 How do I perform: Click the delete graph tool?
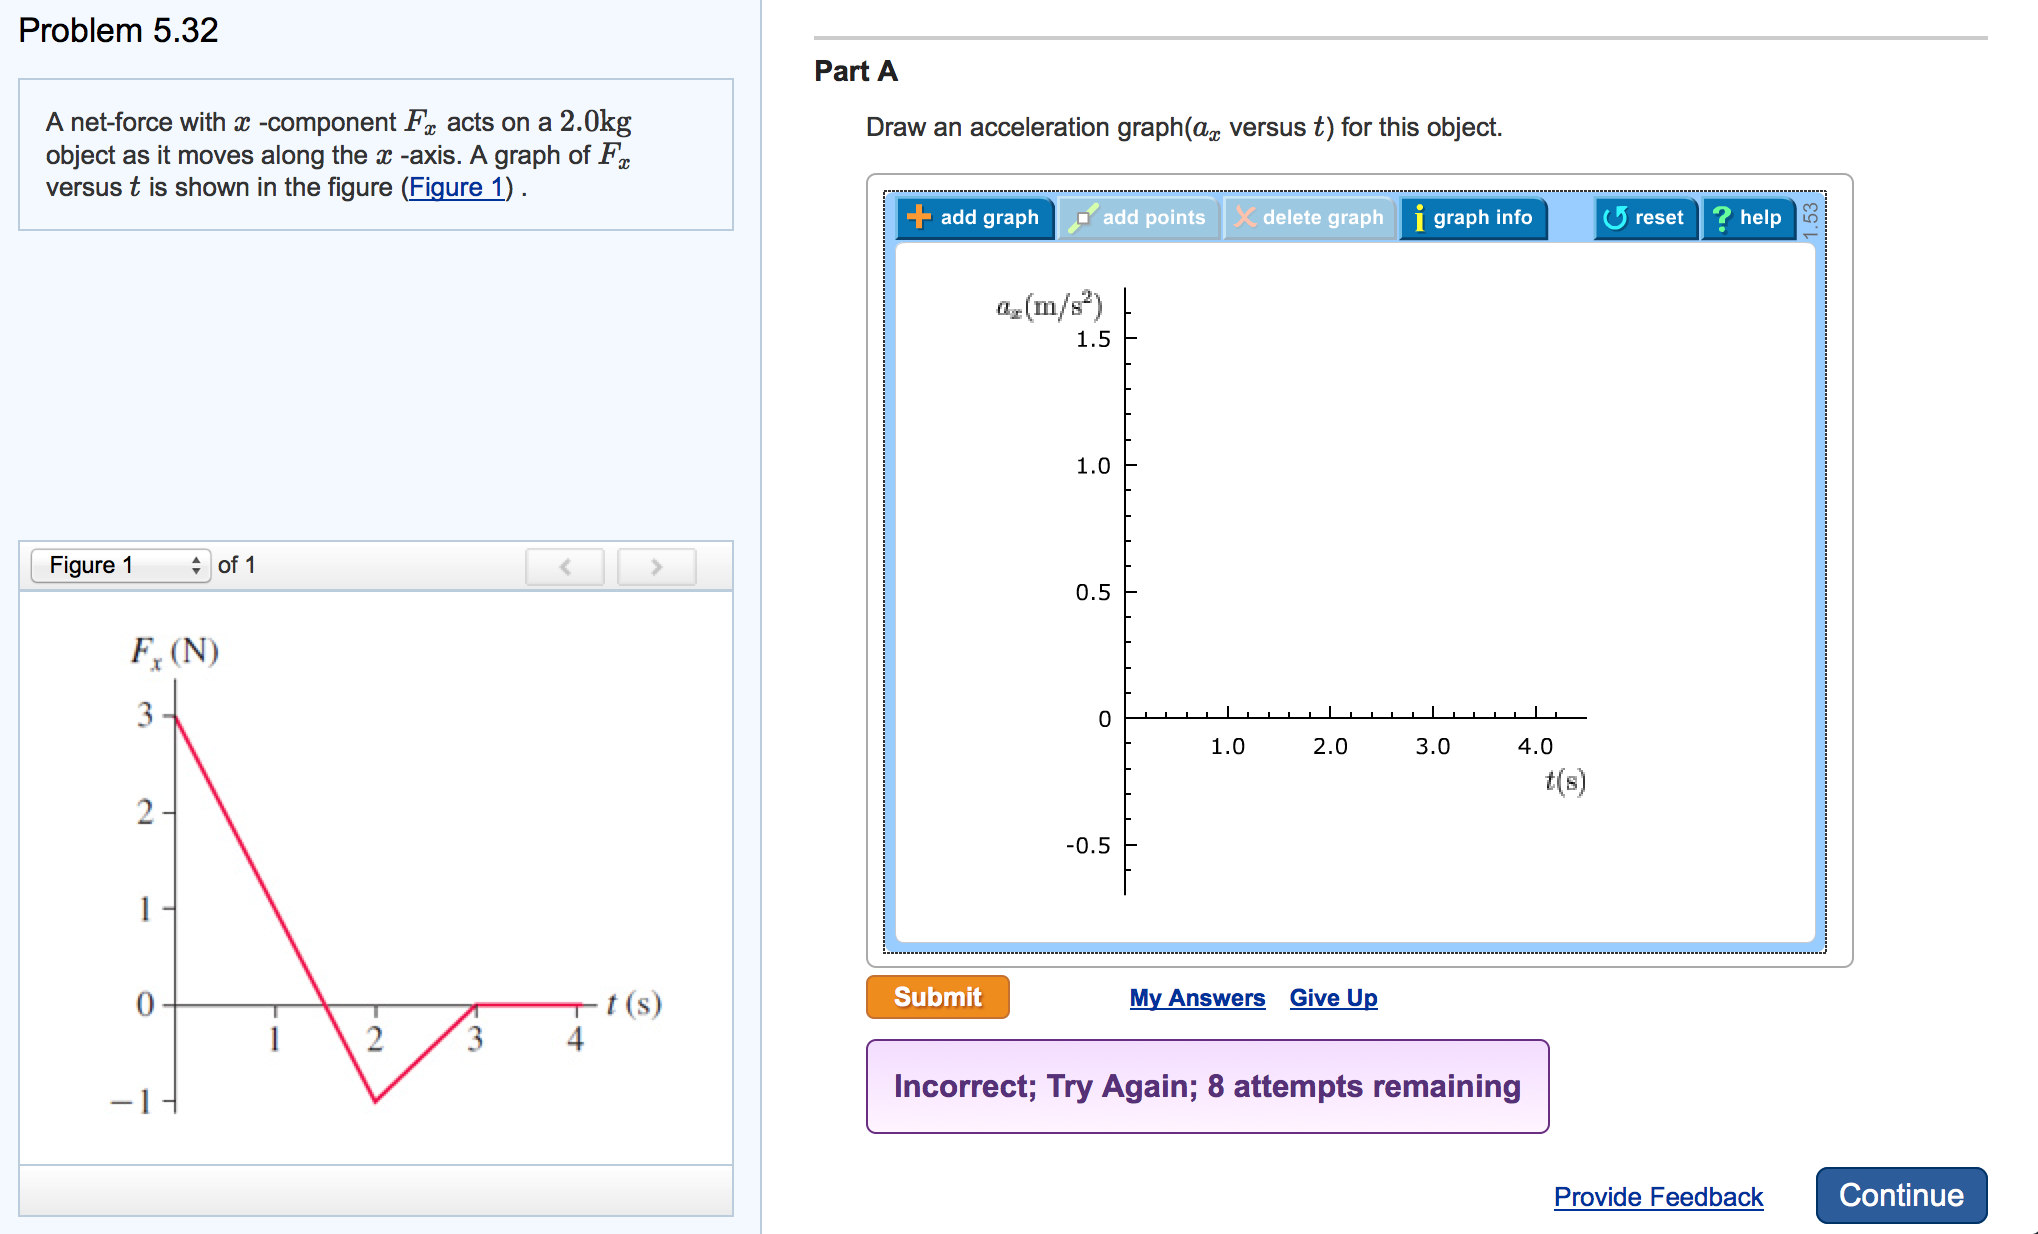coord(1310,218)
